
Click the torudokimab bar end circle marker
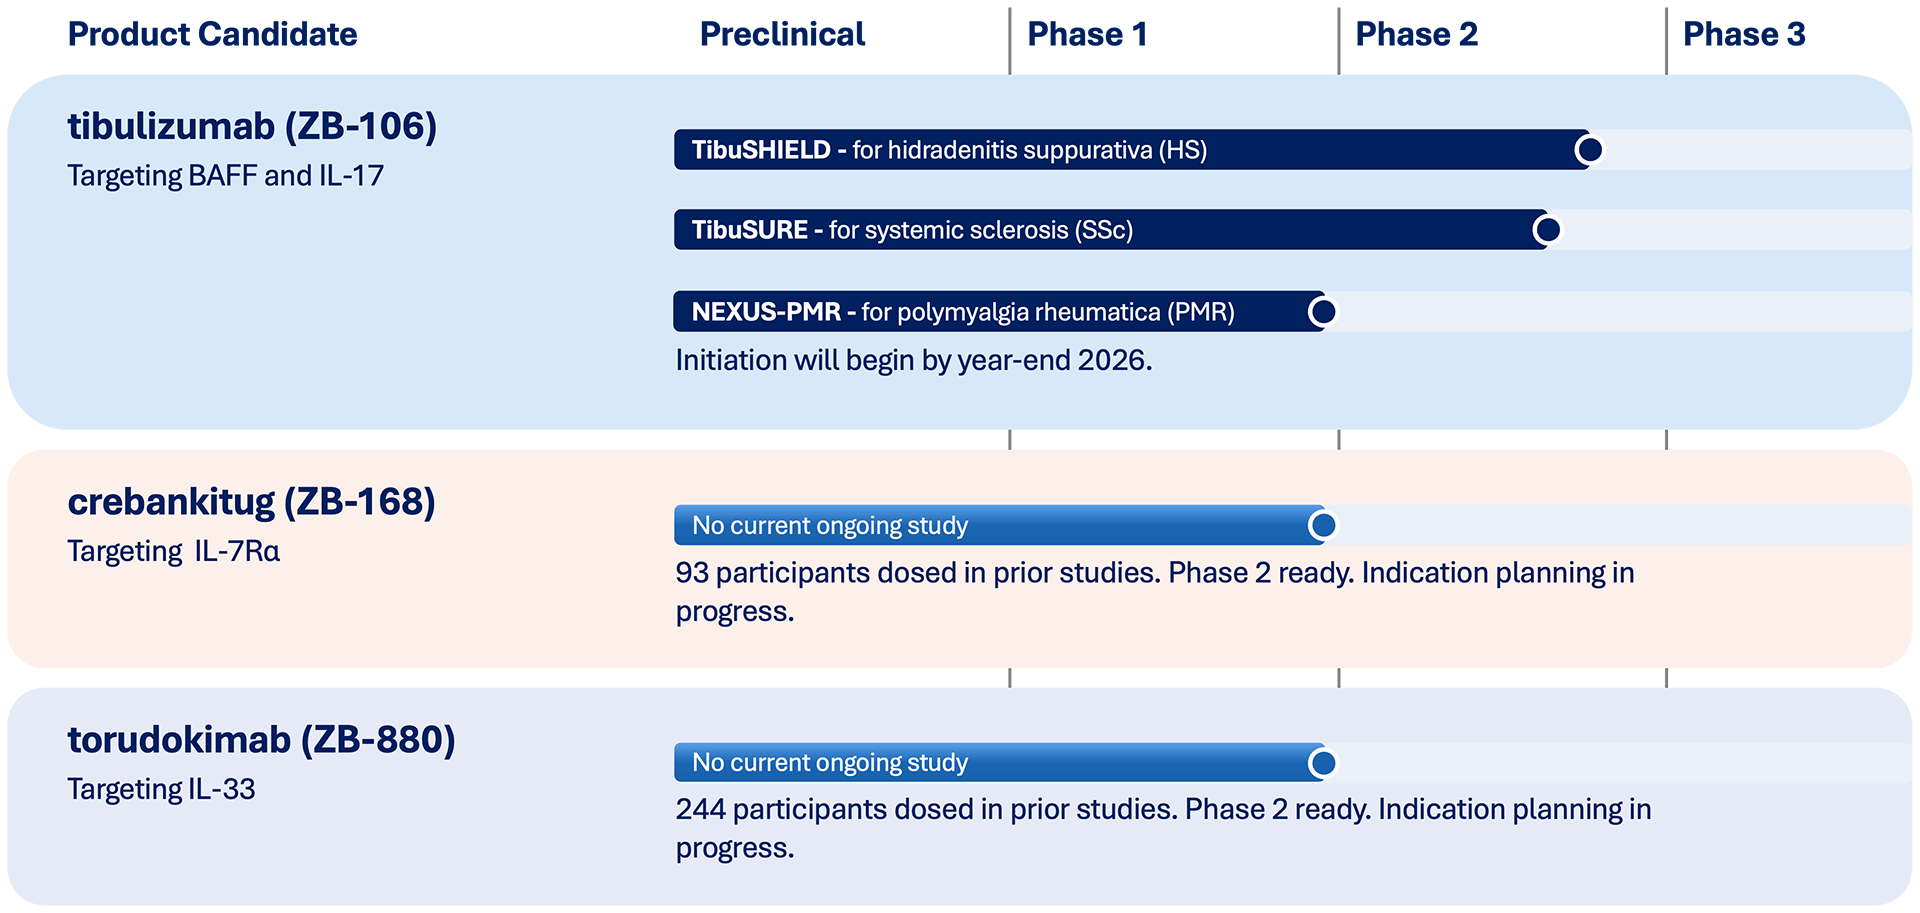[x=1323, y=763]
